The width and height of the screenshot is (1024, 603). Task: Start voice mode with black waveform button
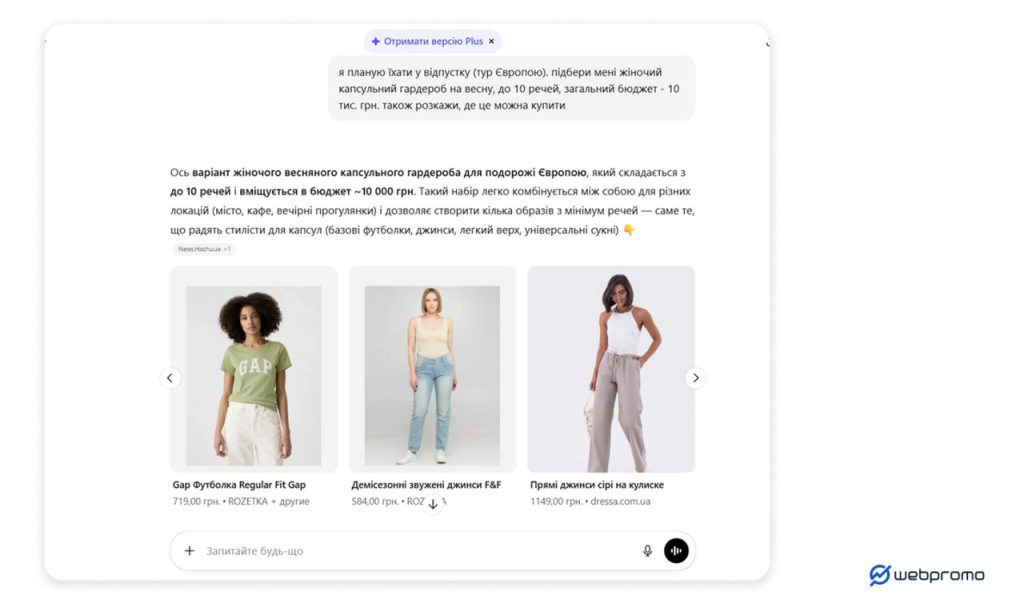coord(676,551)
